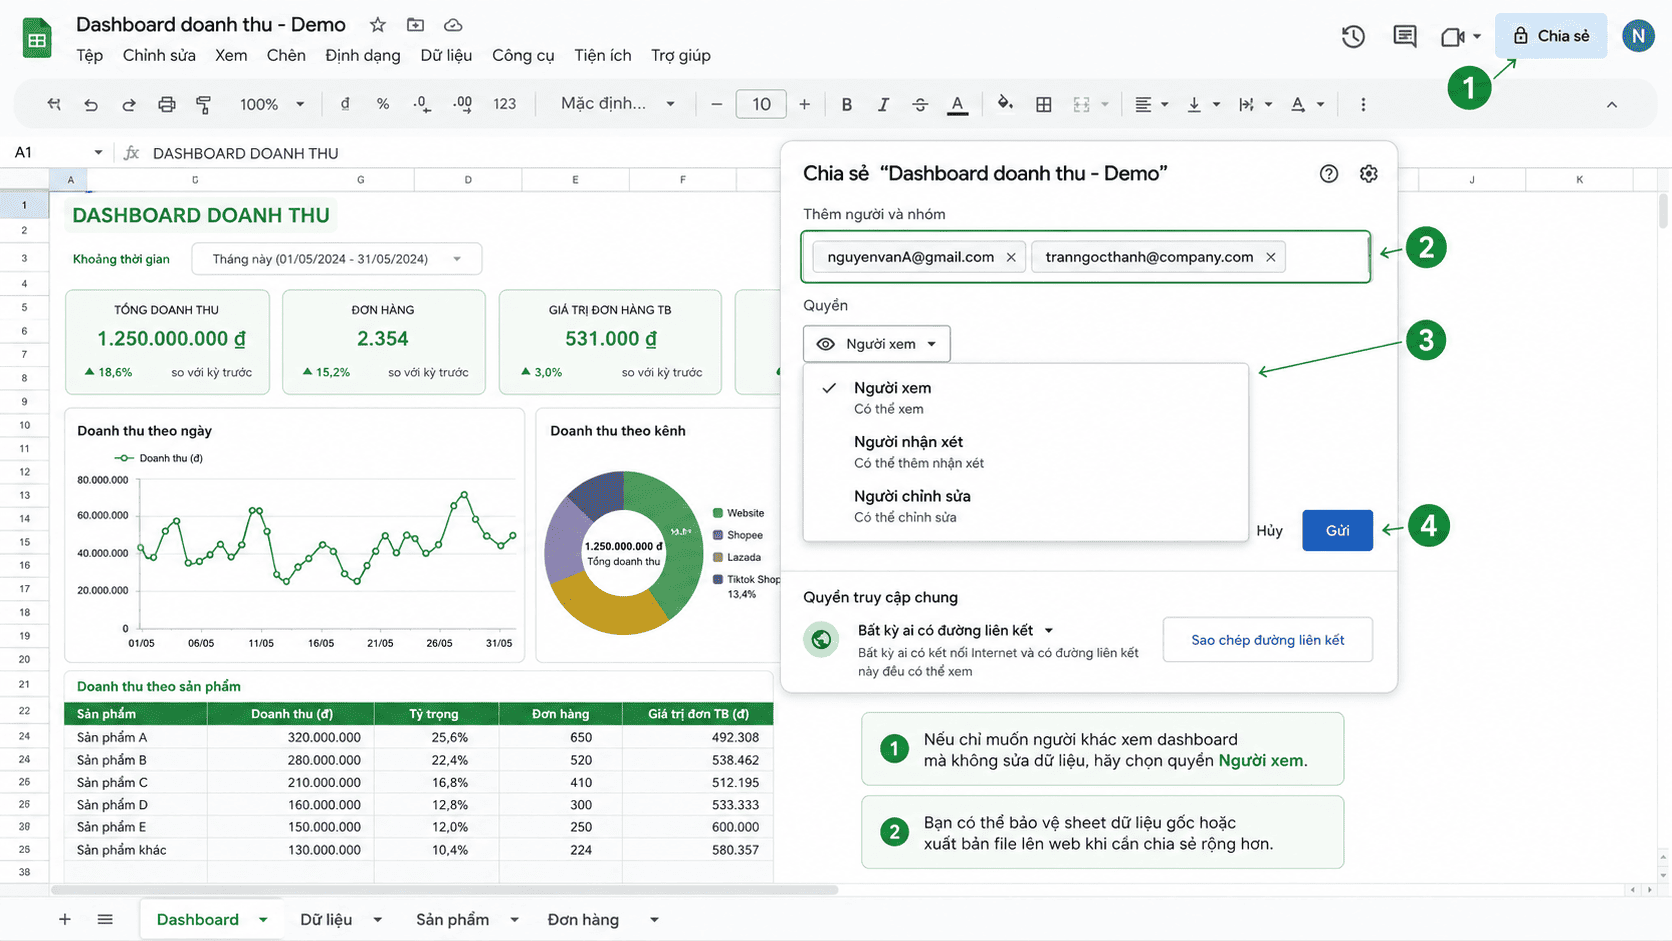Undo the last action
Screen dimensions: 1672x941
point(91,104)
